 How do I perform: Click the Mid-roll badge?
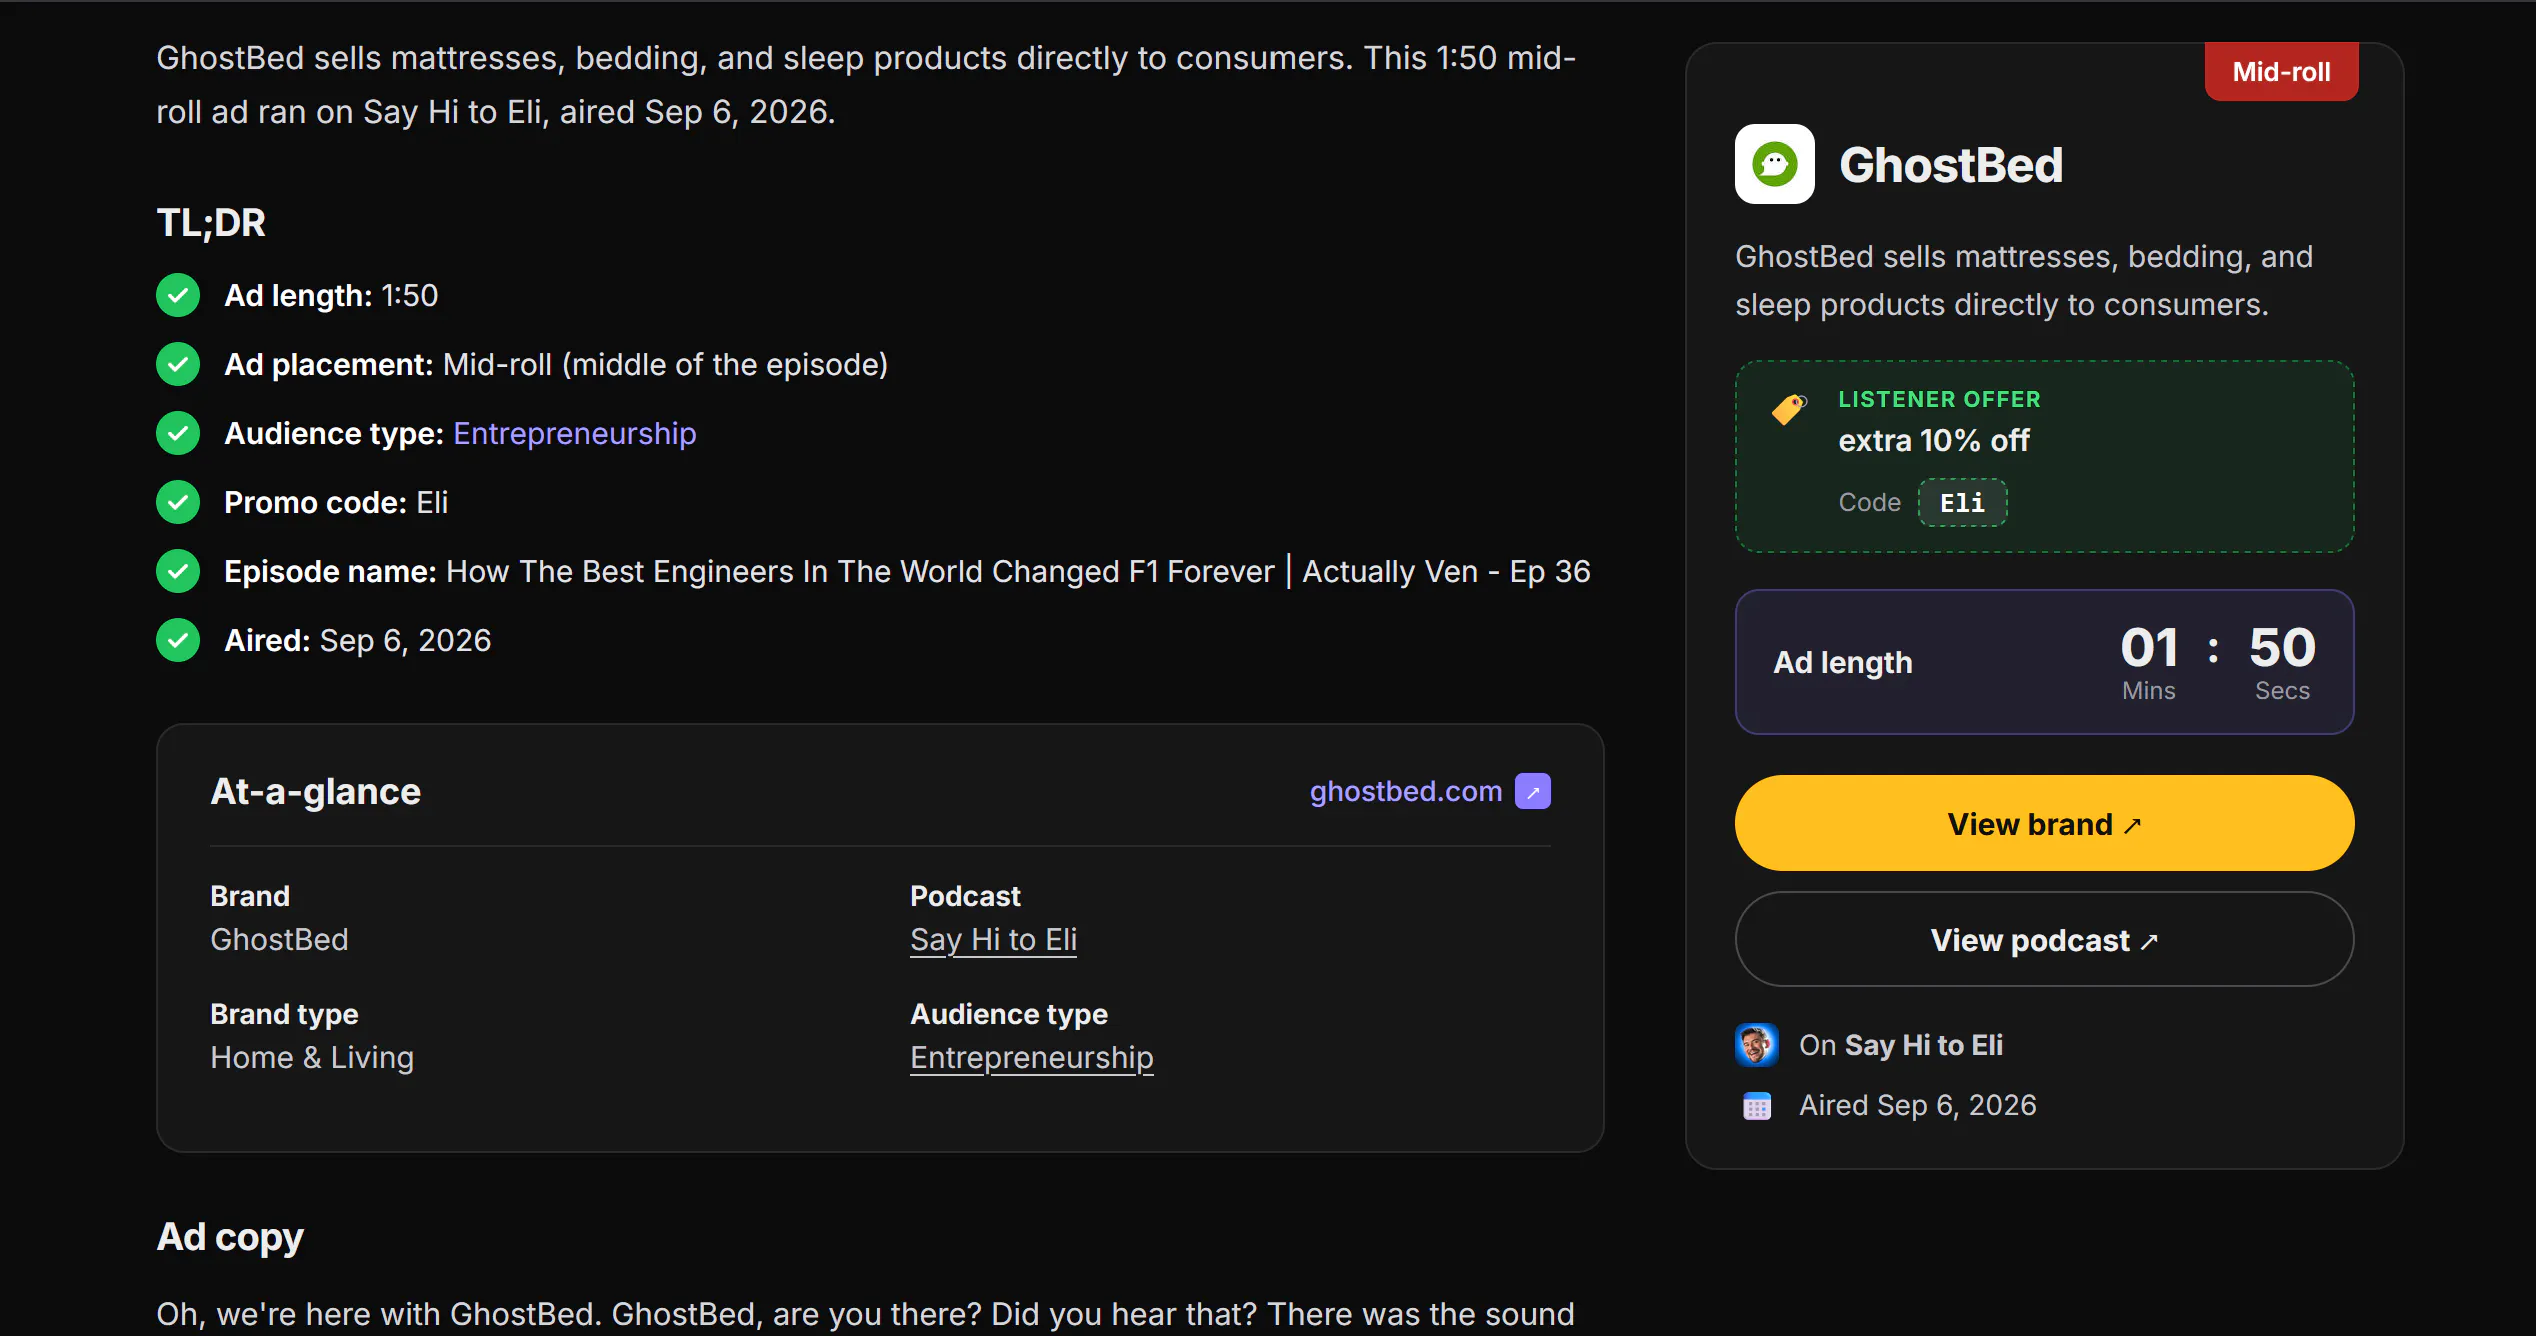[x=2281, y=72]
